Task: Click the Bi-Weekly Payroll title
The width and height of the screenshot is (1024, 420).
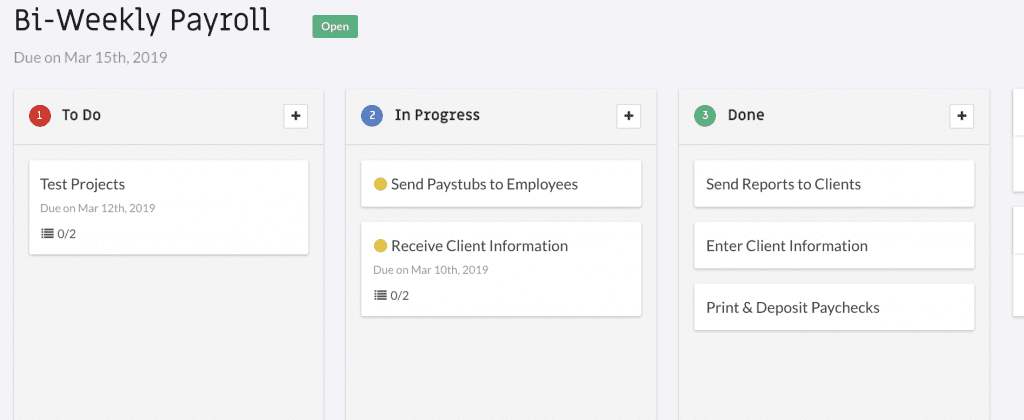Action: 142,21
